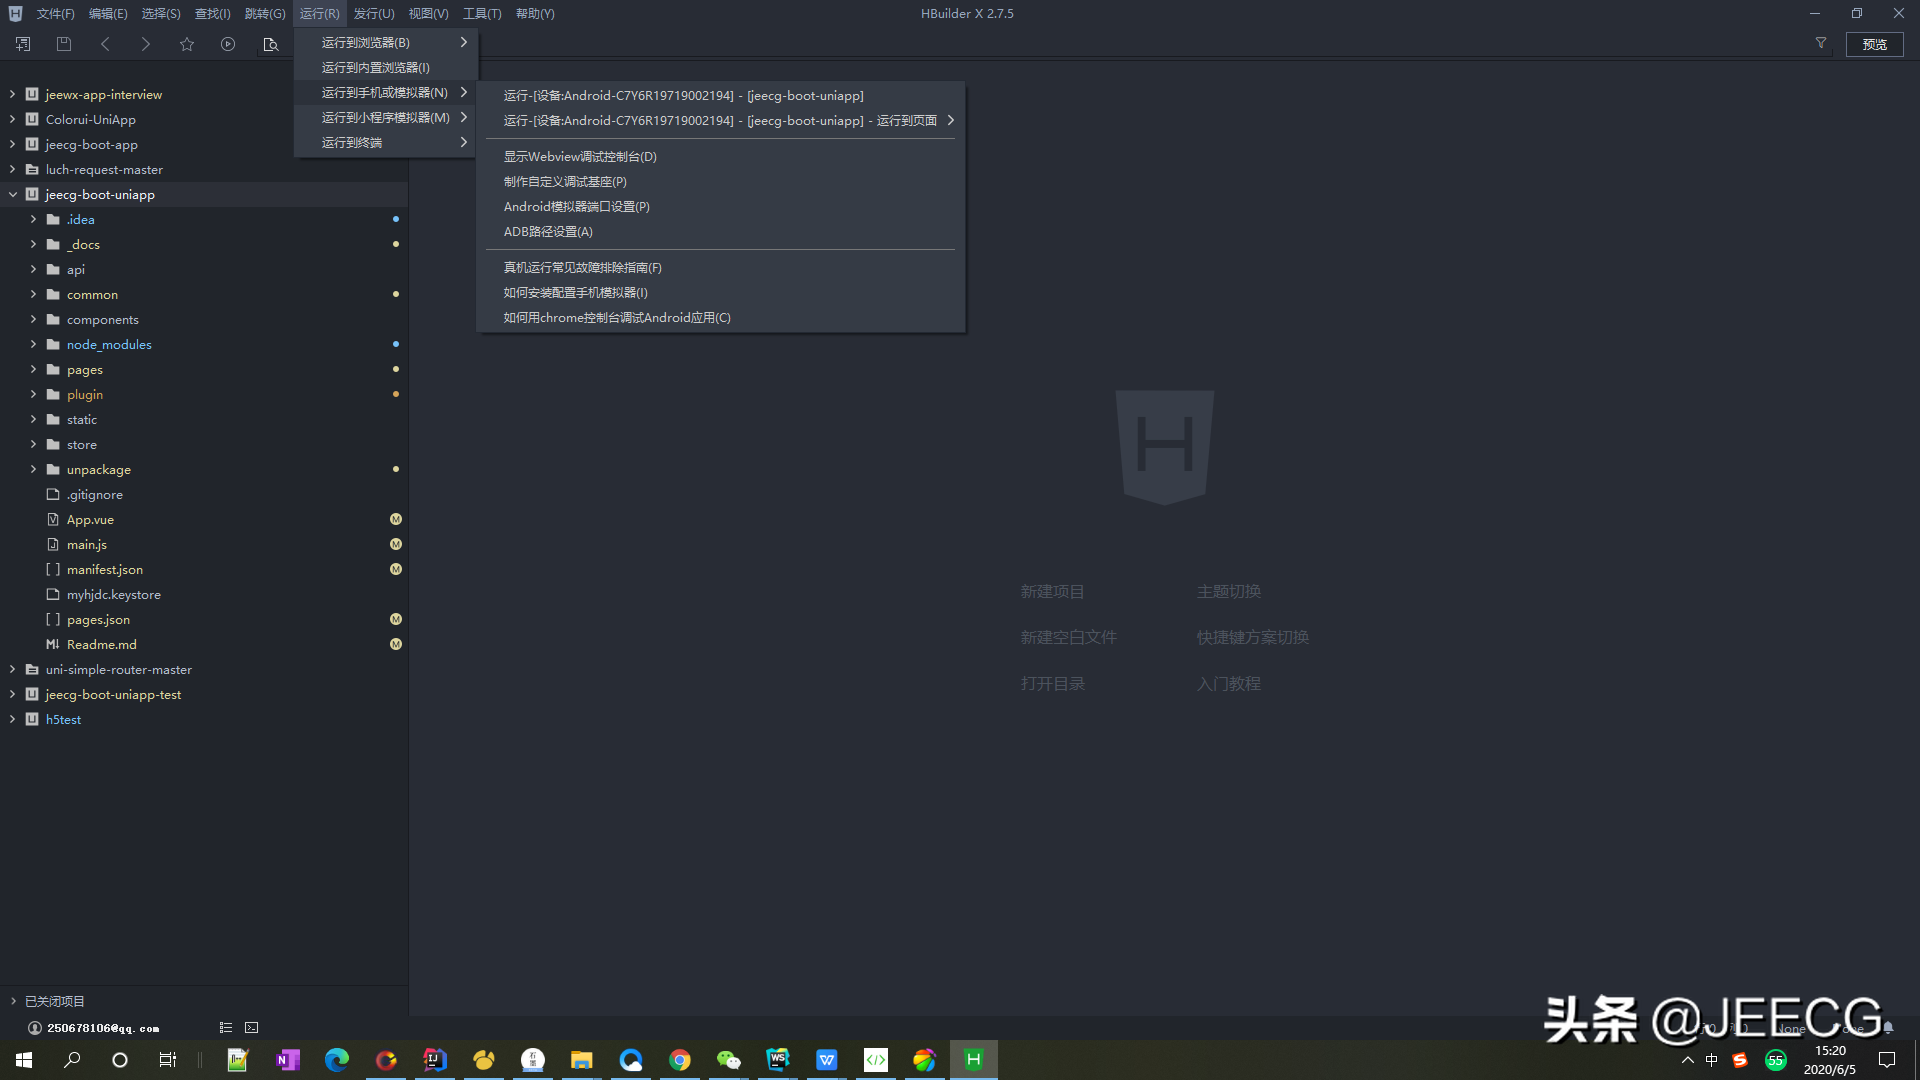Click the Sogou input method tray icon
The width and height of the screenshot is (1920, 1080).
(x=1740, y=1060)
